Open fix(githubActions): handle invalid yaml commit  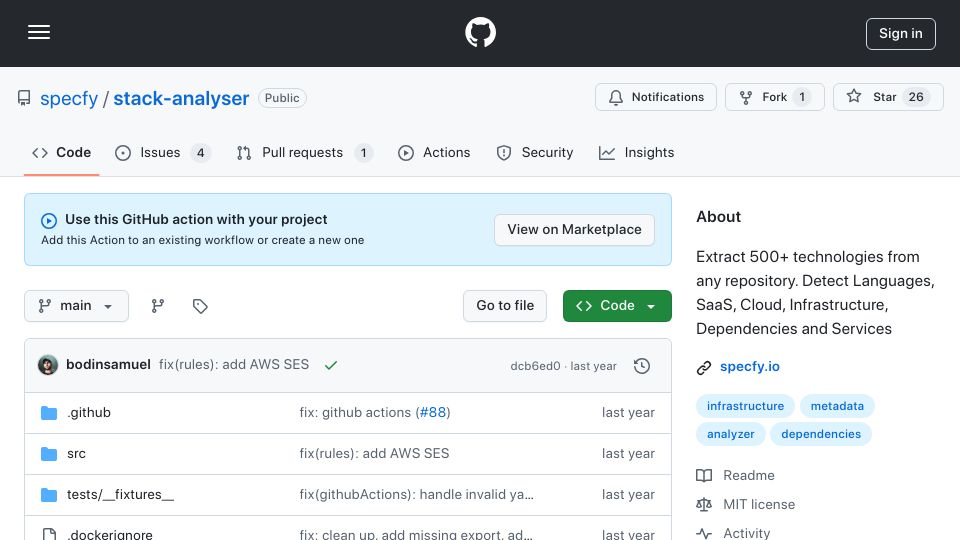click(x=416, y=495)
